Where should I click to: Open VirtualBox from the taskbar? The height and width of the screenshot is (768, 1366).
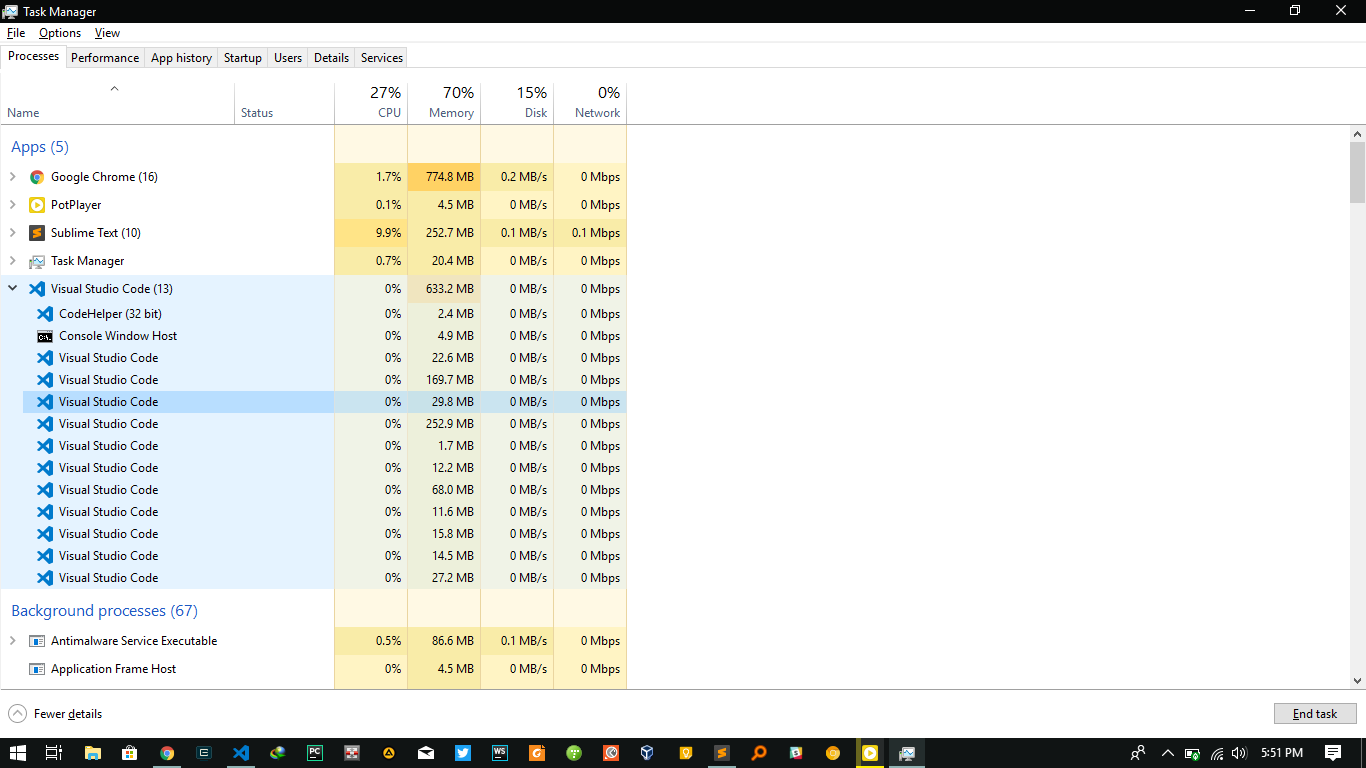click(648, 753)
